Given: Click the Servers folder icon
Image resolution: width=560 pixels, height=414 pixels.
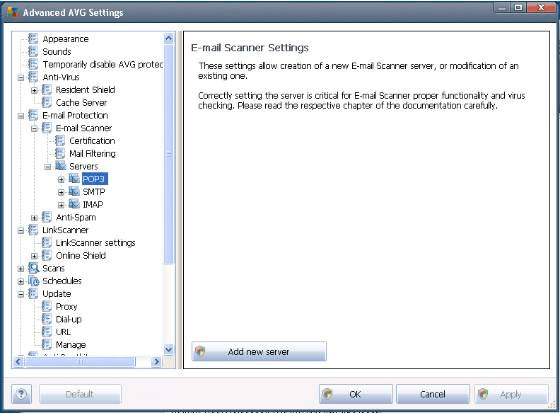Looking at the screenshot, I should (61, 166).
